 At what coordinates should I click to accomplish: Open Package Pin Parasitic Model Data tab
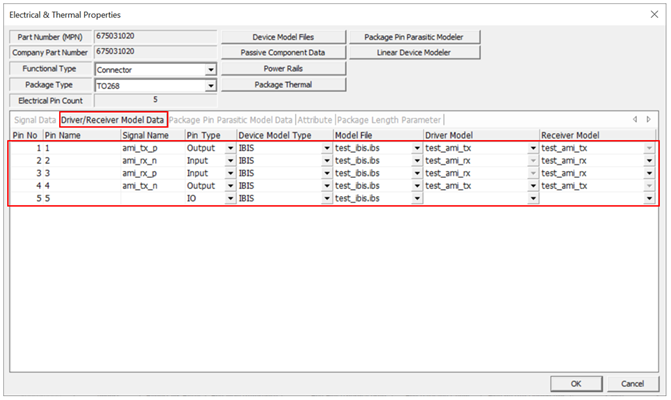click(x=231, y=120)
